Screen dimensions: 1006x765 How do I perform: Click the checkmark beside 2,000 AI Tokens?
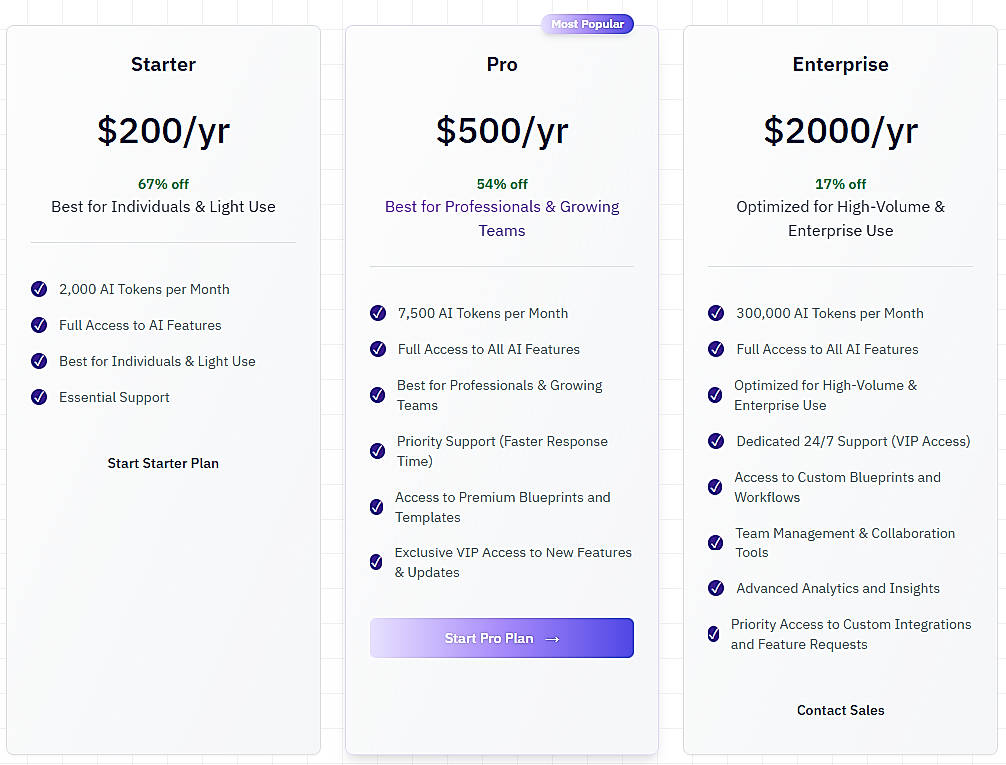coord(39,289)
